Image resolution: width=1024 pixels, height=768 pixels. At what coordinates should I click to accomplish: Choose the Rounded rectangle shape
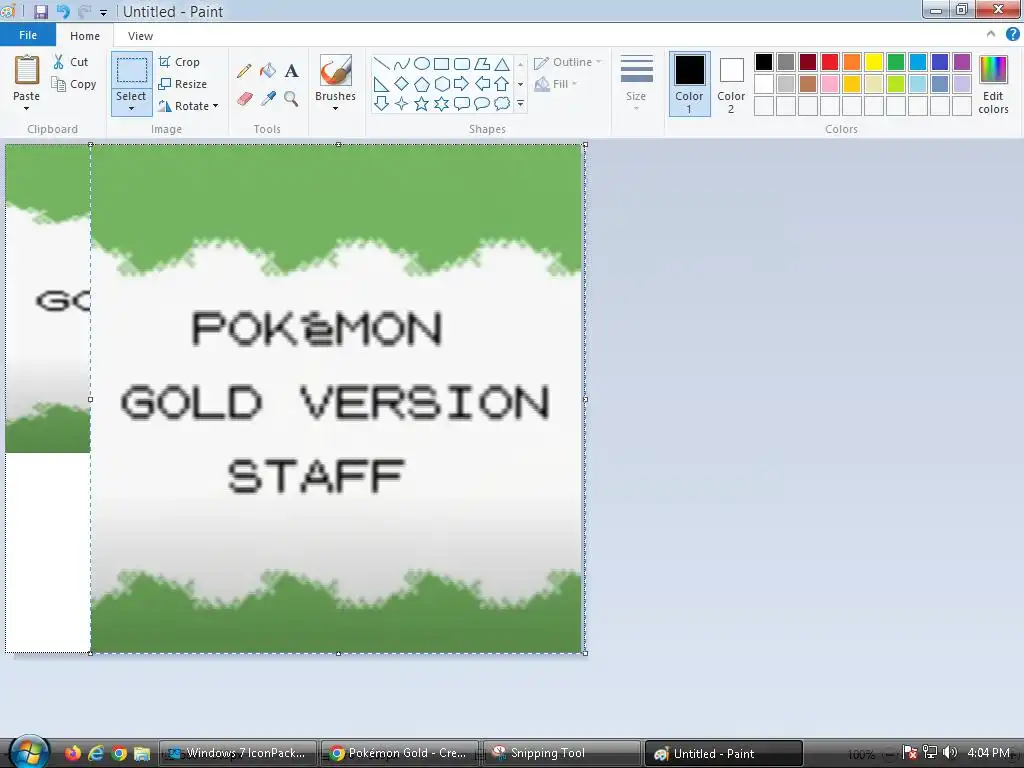tap(462, 63)
